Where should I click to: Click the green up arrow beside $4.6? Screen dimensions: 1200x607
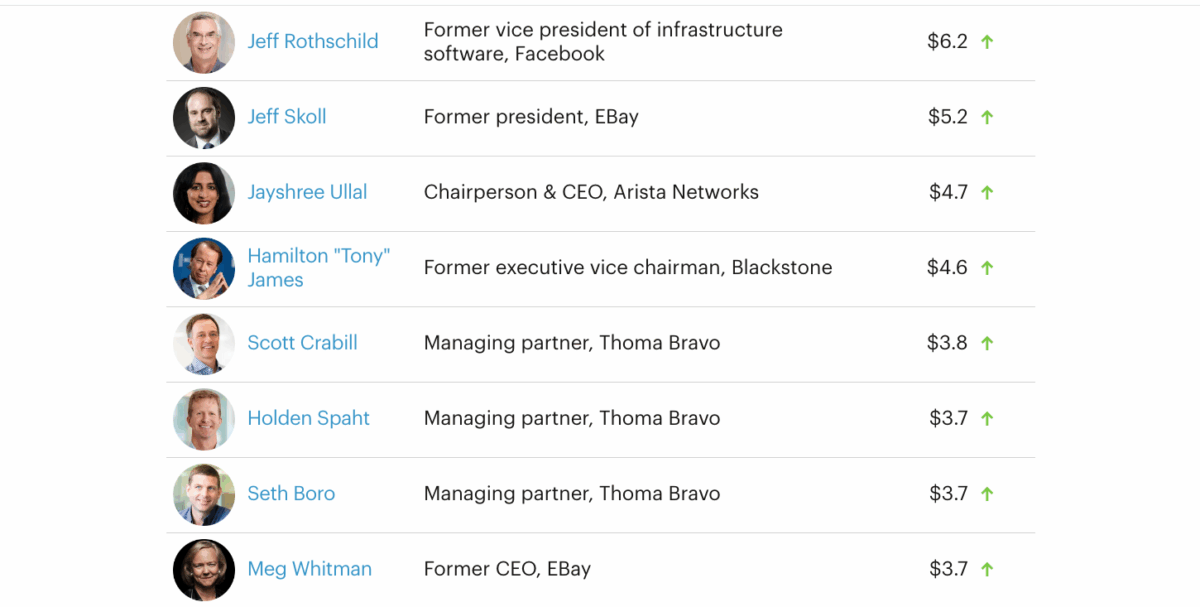coord(987,268)
